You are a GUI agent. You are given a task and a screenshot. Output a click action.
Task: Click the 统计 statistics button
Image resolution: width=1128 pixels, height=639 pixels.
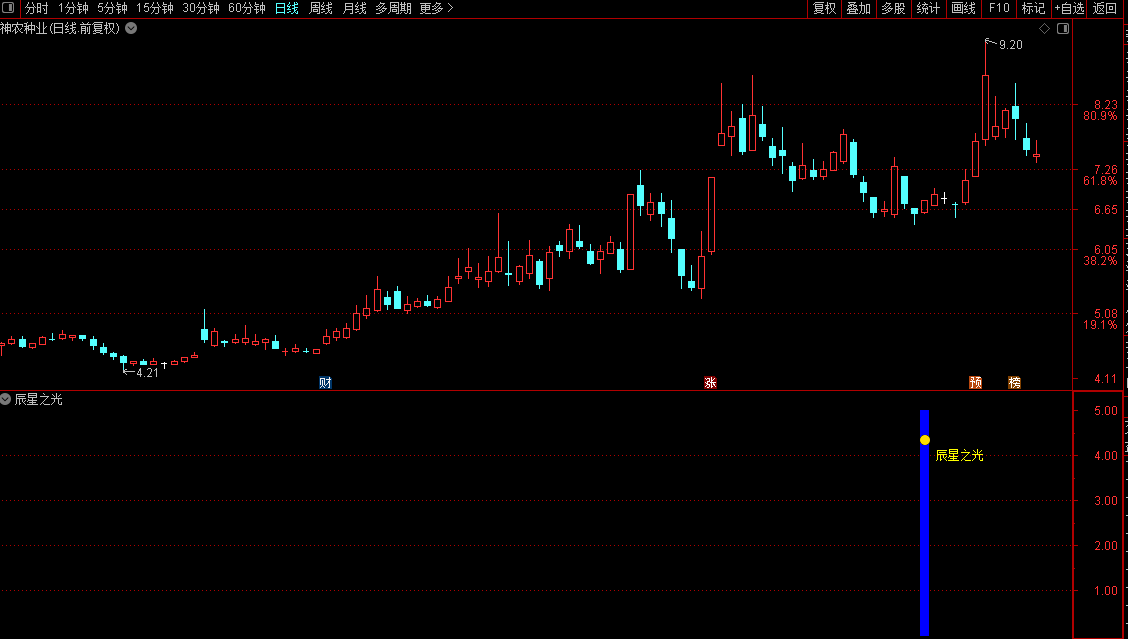pos(928,9)
